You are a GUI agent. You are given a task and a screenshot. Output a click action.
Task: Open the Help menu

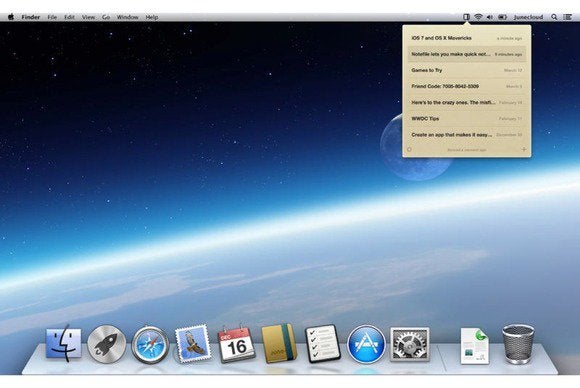(152, 17)
